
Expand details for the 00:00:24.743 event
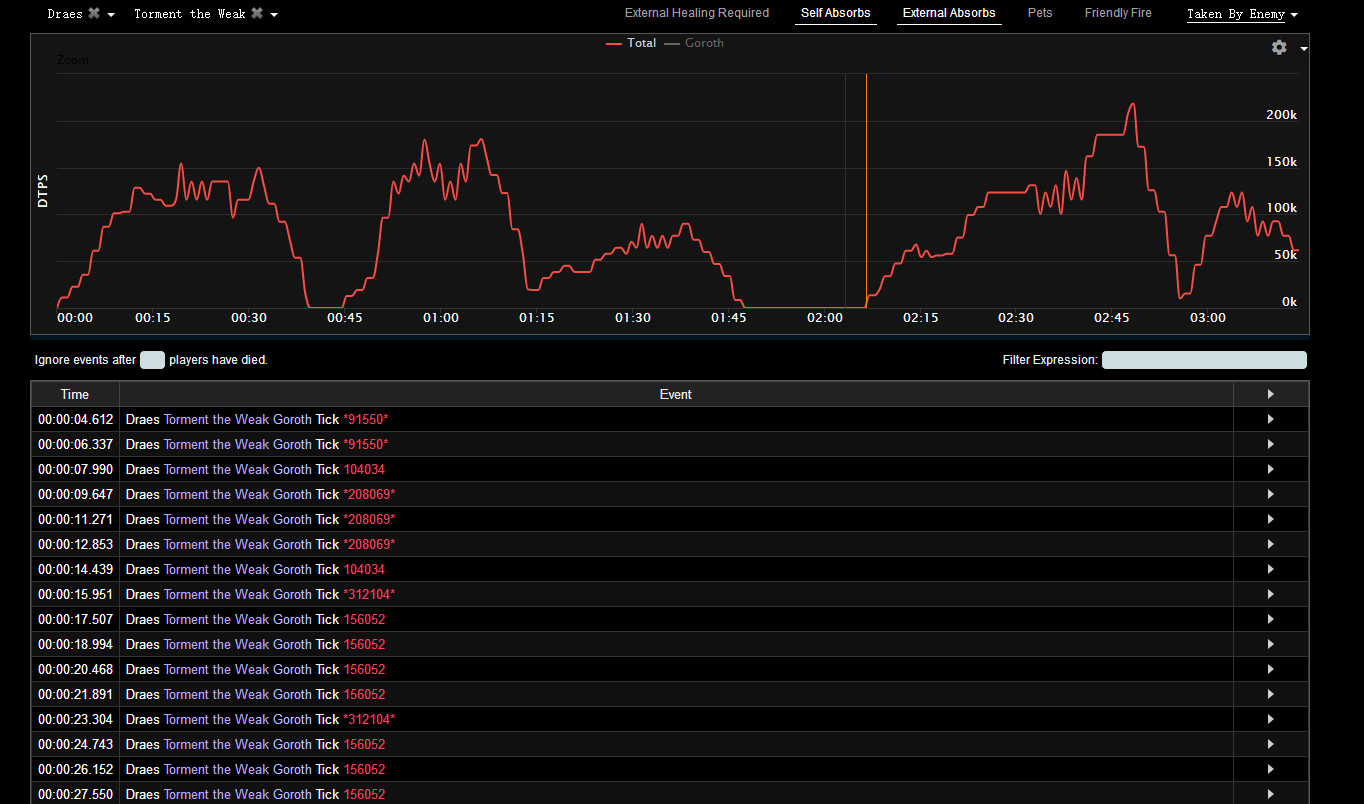(x=1271, y=744)
